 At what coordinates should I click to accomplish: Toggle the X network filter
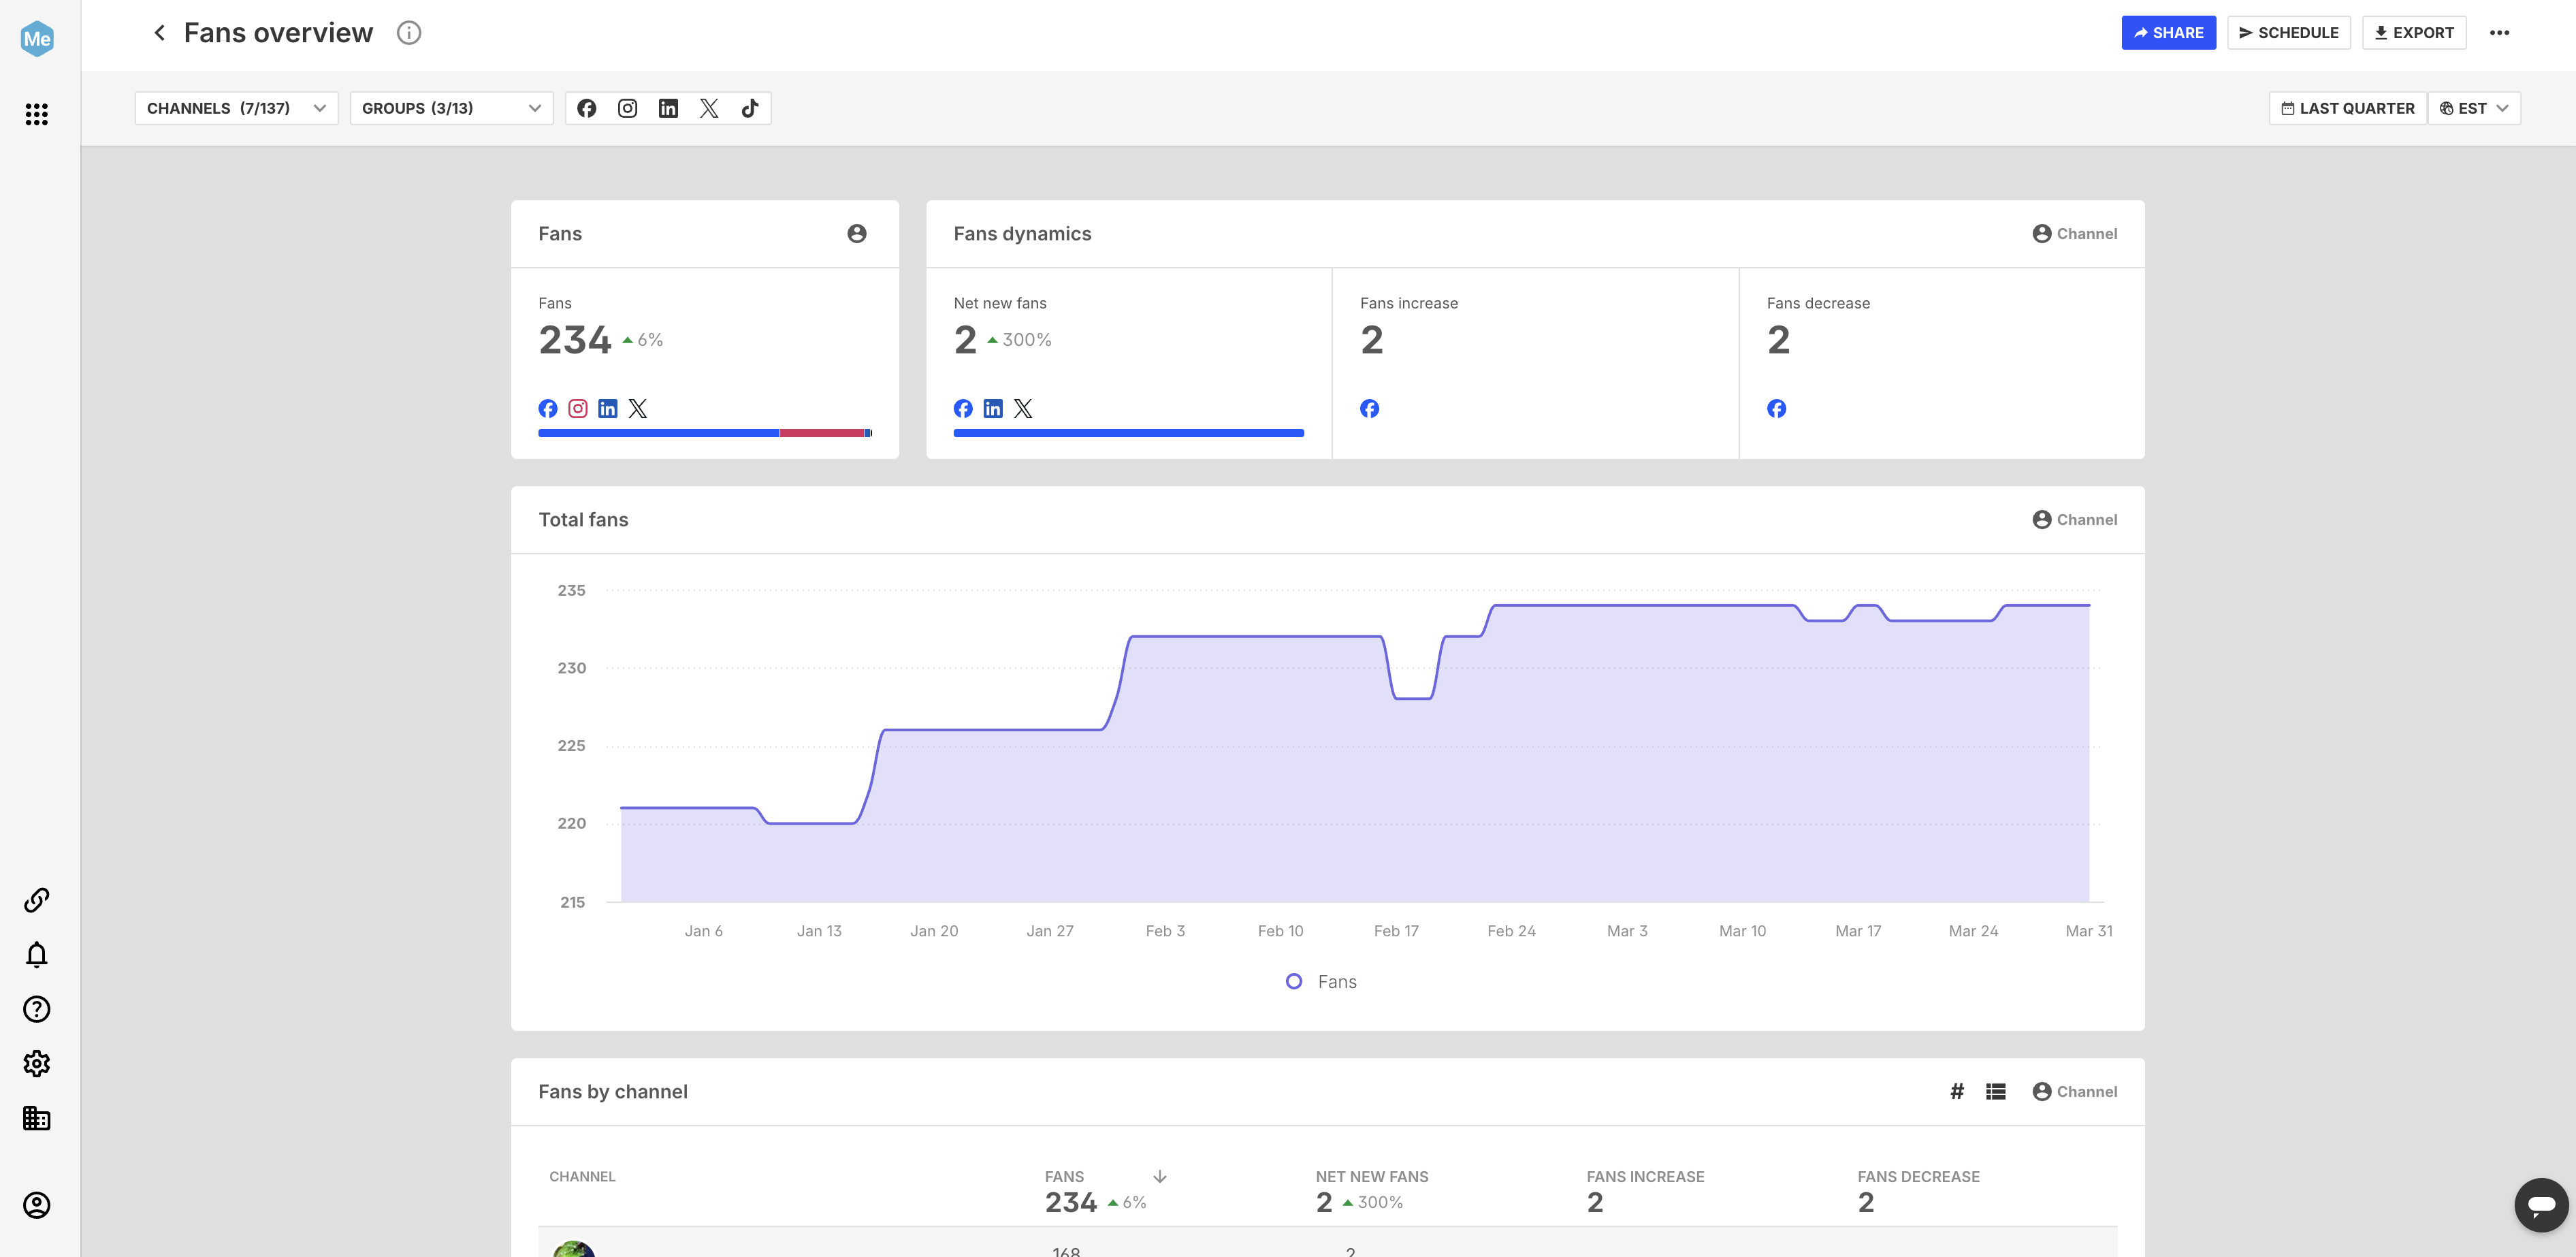(x=709, y=108)
